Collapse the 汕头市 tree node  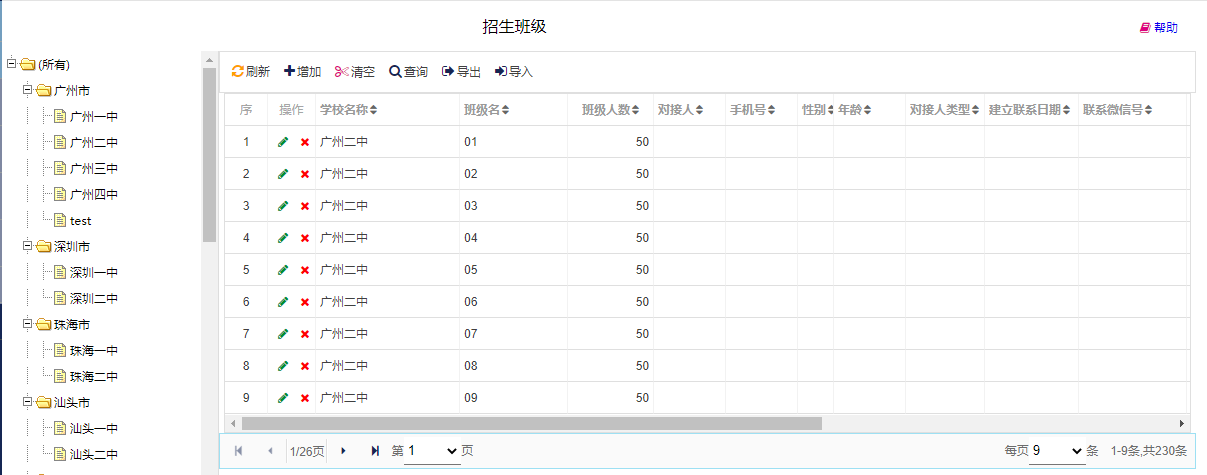(27, 402)
